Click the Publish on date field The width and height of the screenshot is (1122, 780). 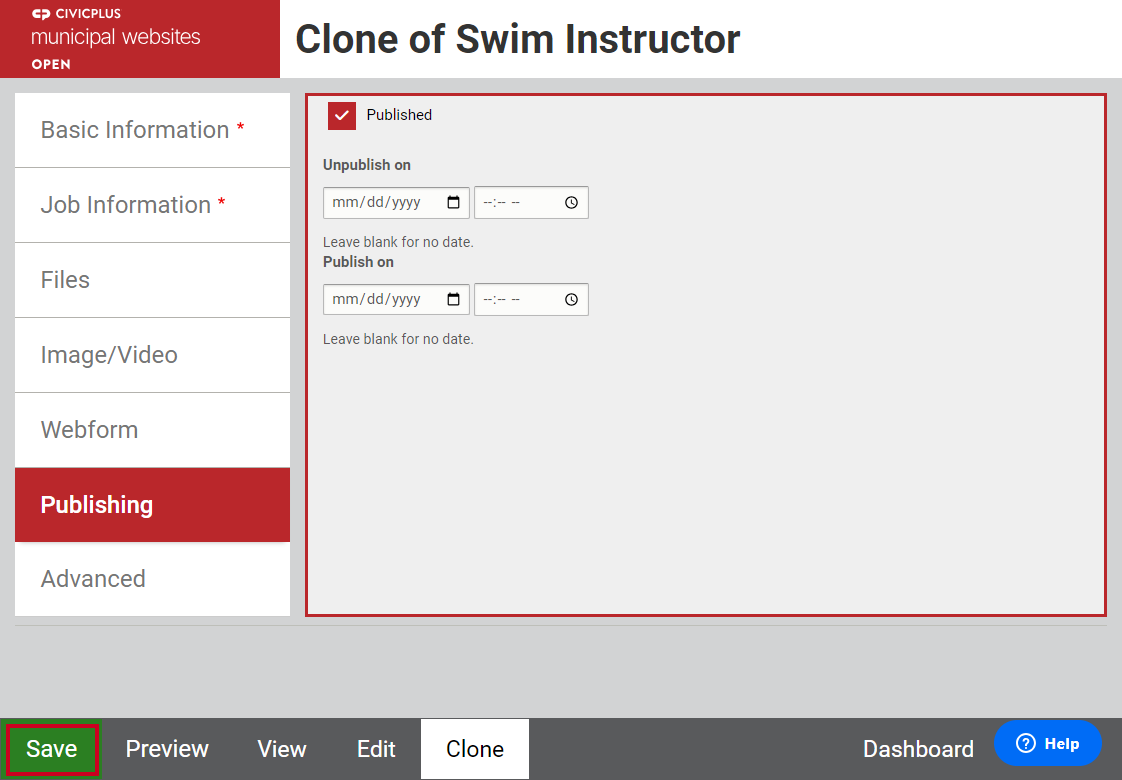(x=396, y=300)
